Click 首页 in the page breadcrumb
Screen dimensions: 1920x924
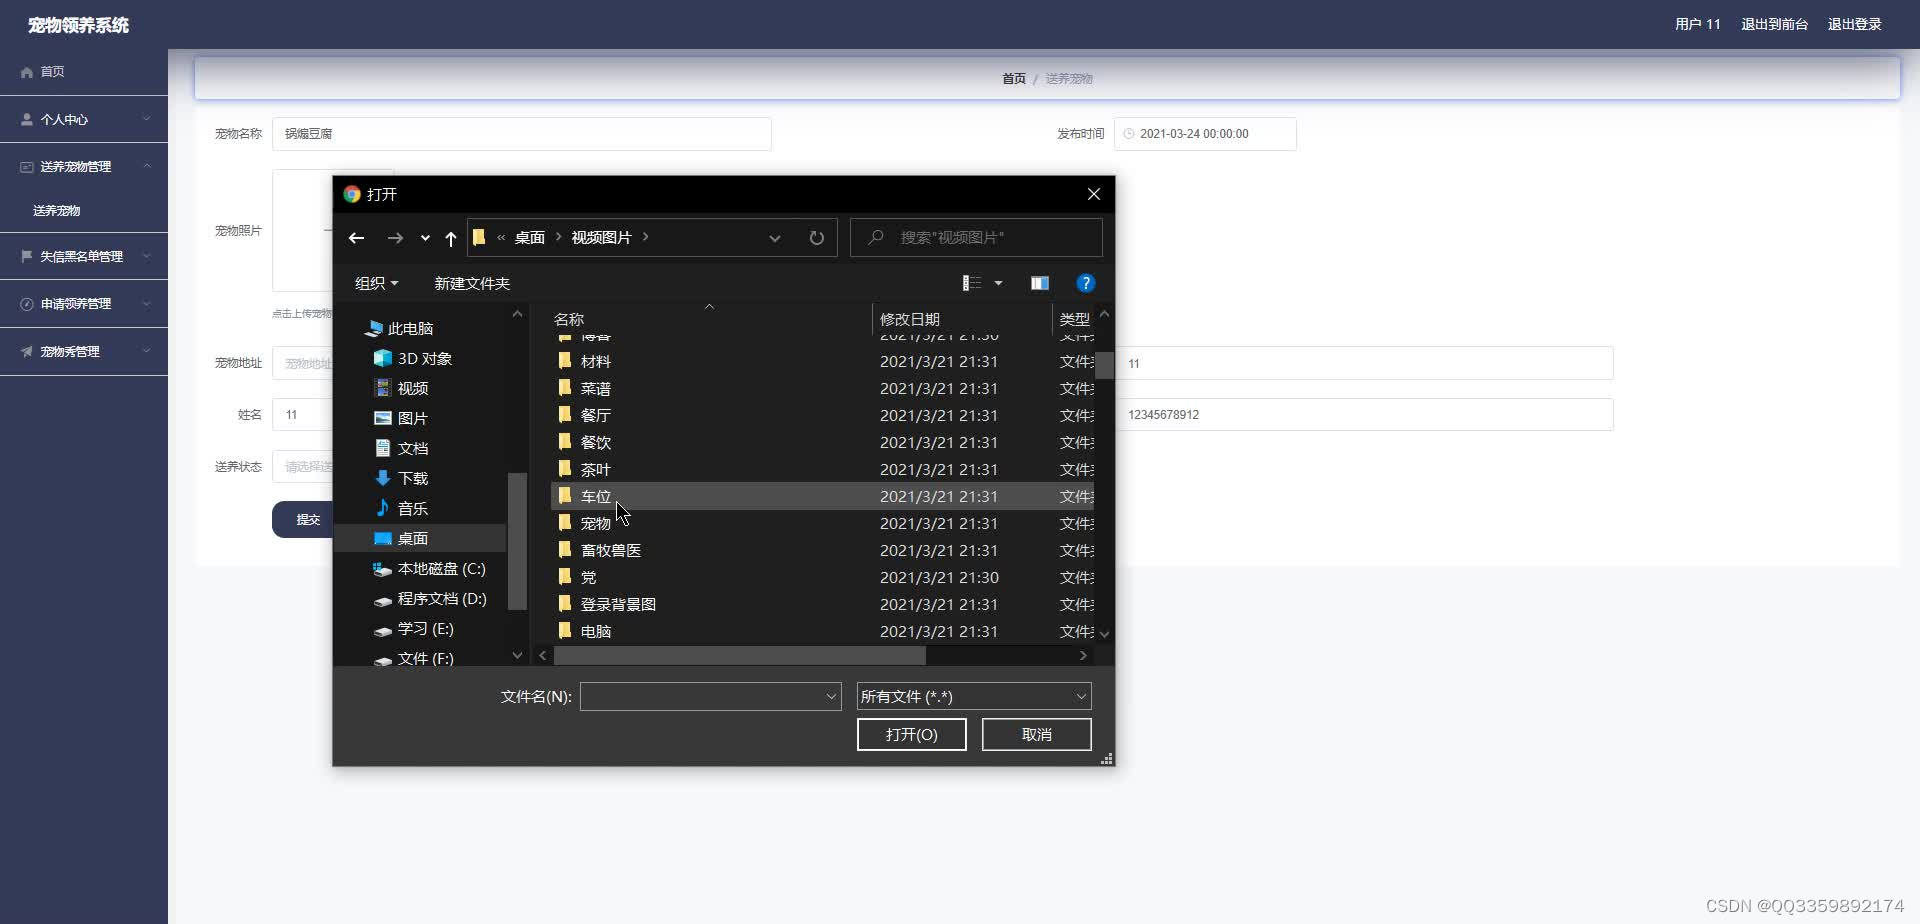coord(1014,79)
